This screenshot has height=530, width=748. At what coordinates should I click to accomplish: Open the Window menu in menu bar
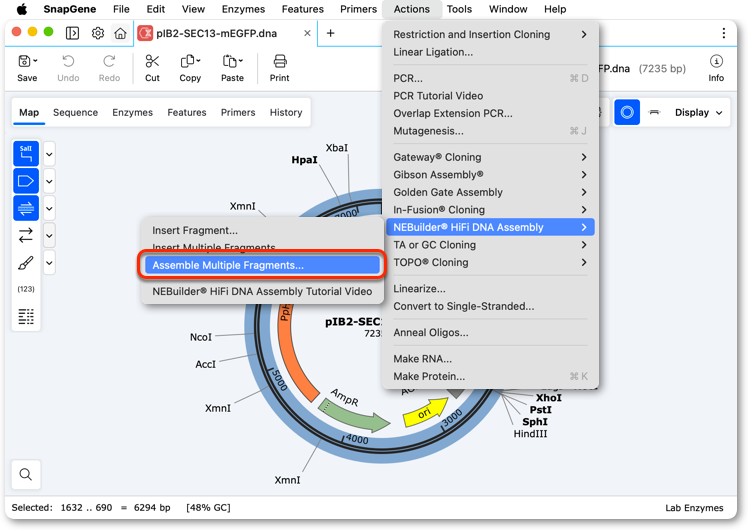[508, 9]
